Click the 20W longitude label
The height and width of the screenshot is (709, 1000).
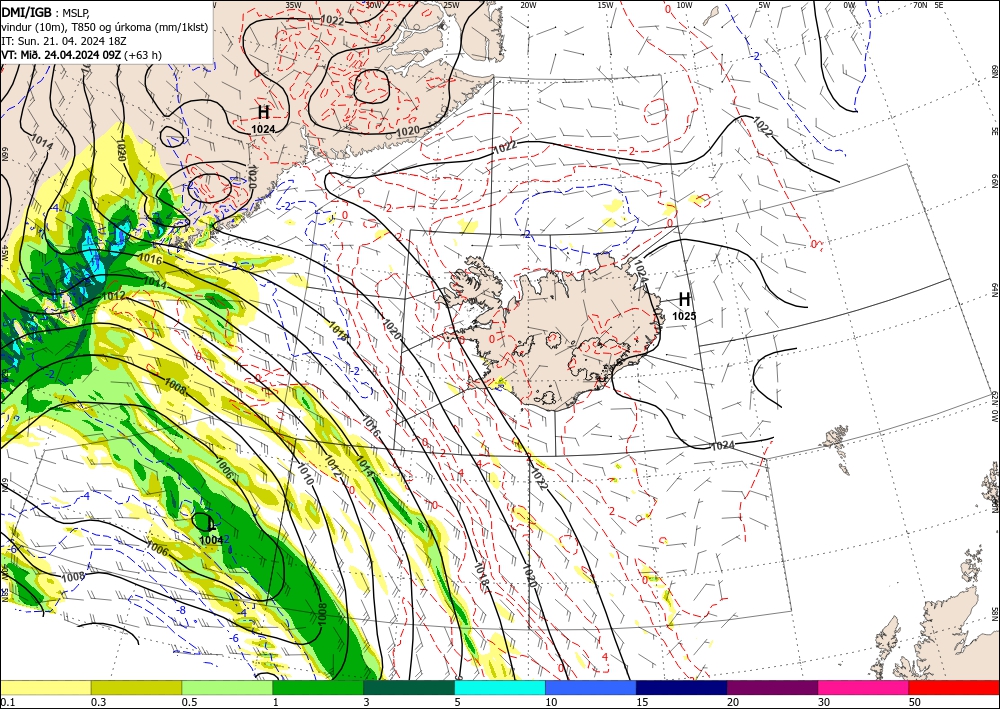click(528, 5)
